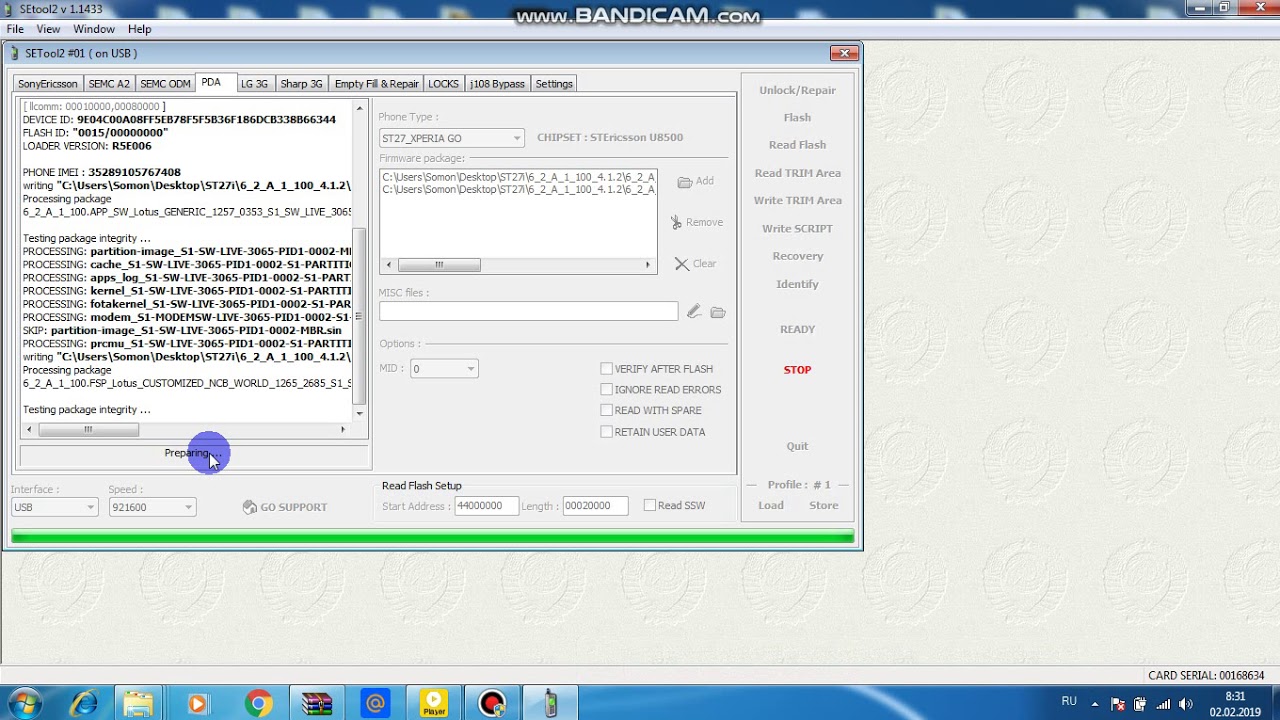
Task: Open MISC files folder browse icon
Action: (x=718, y=312)
